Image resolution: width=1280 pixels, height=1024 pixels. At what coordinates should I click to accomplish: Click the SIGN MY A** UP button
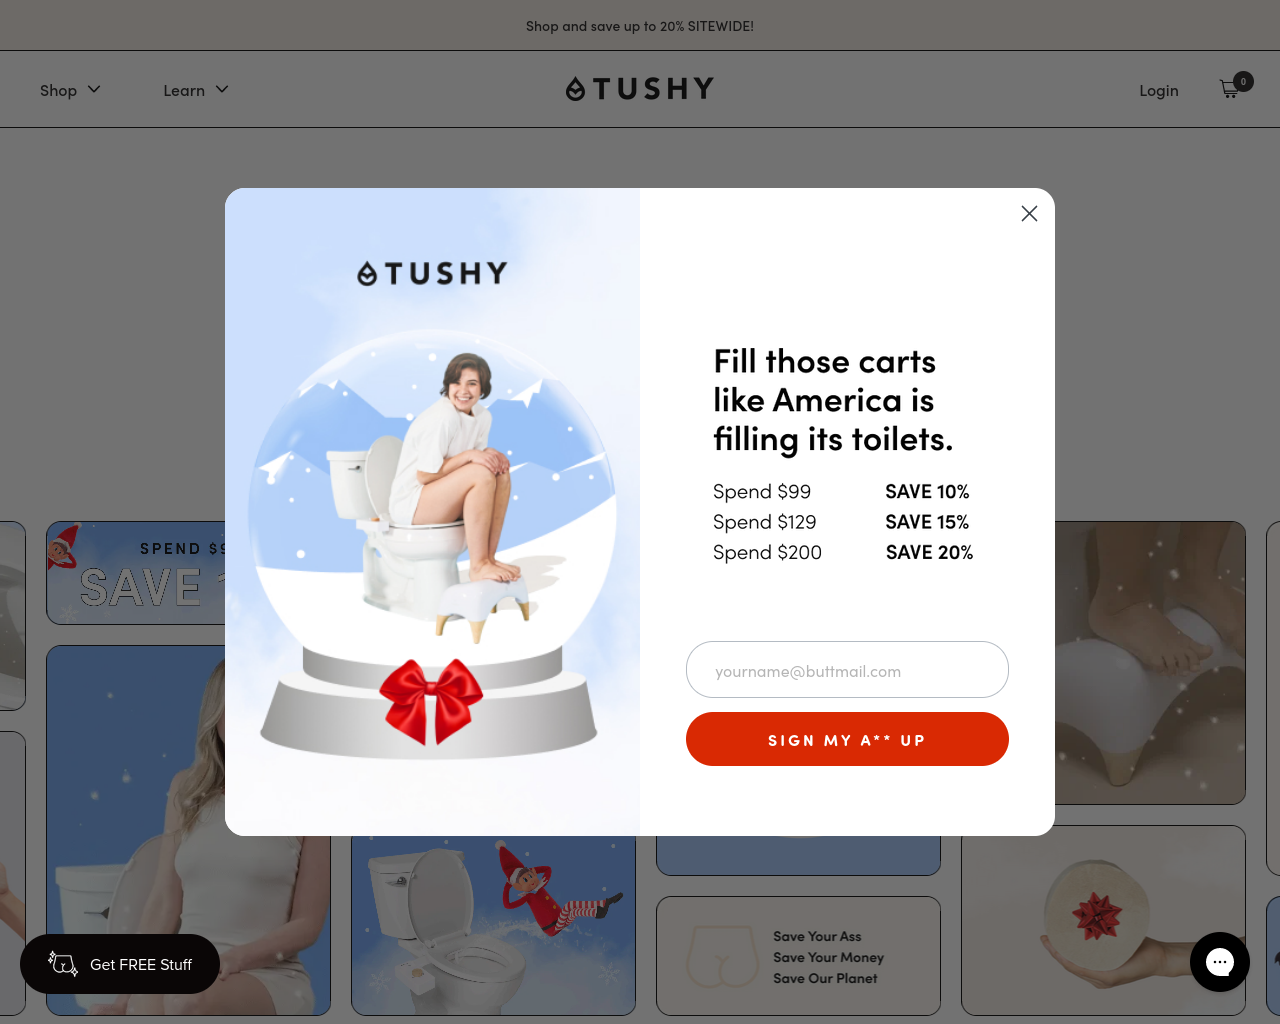[847, 739]
